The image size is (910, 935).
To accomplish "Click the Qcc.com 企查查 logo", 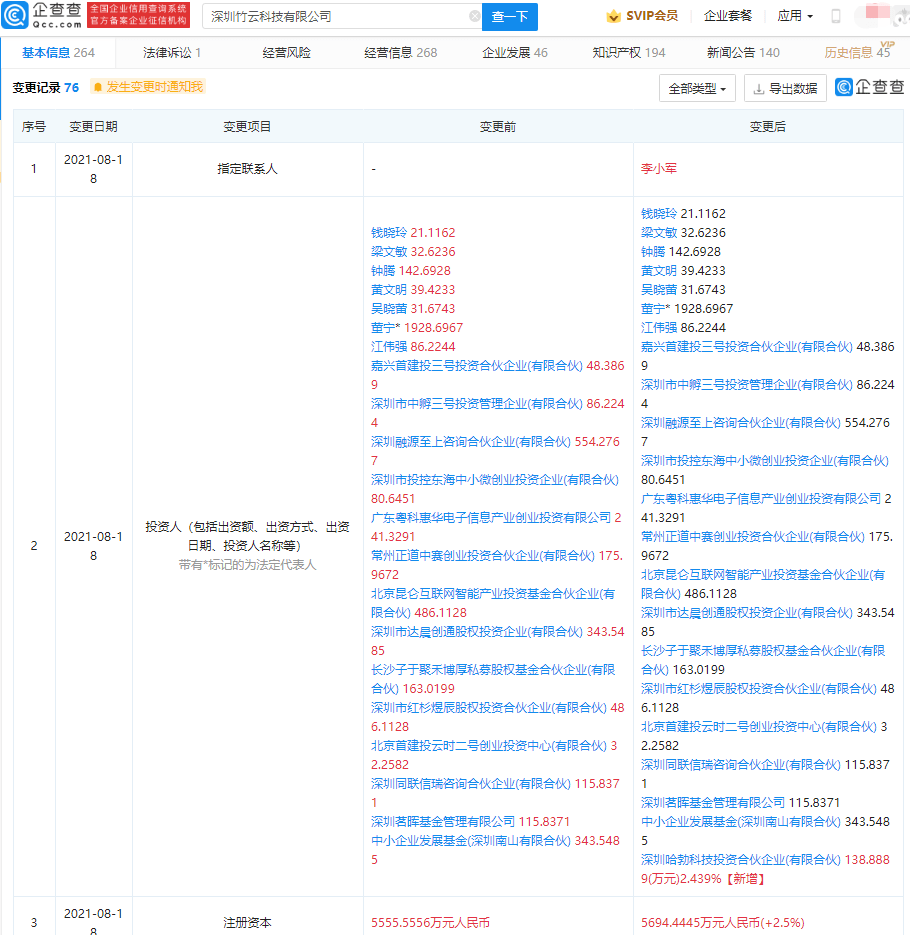I will [x=38, y=16].
